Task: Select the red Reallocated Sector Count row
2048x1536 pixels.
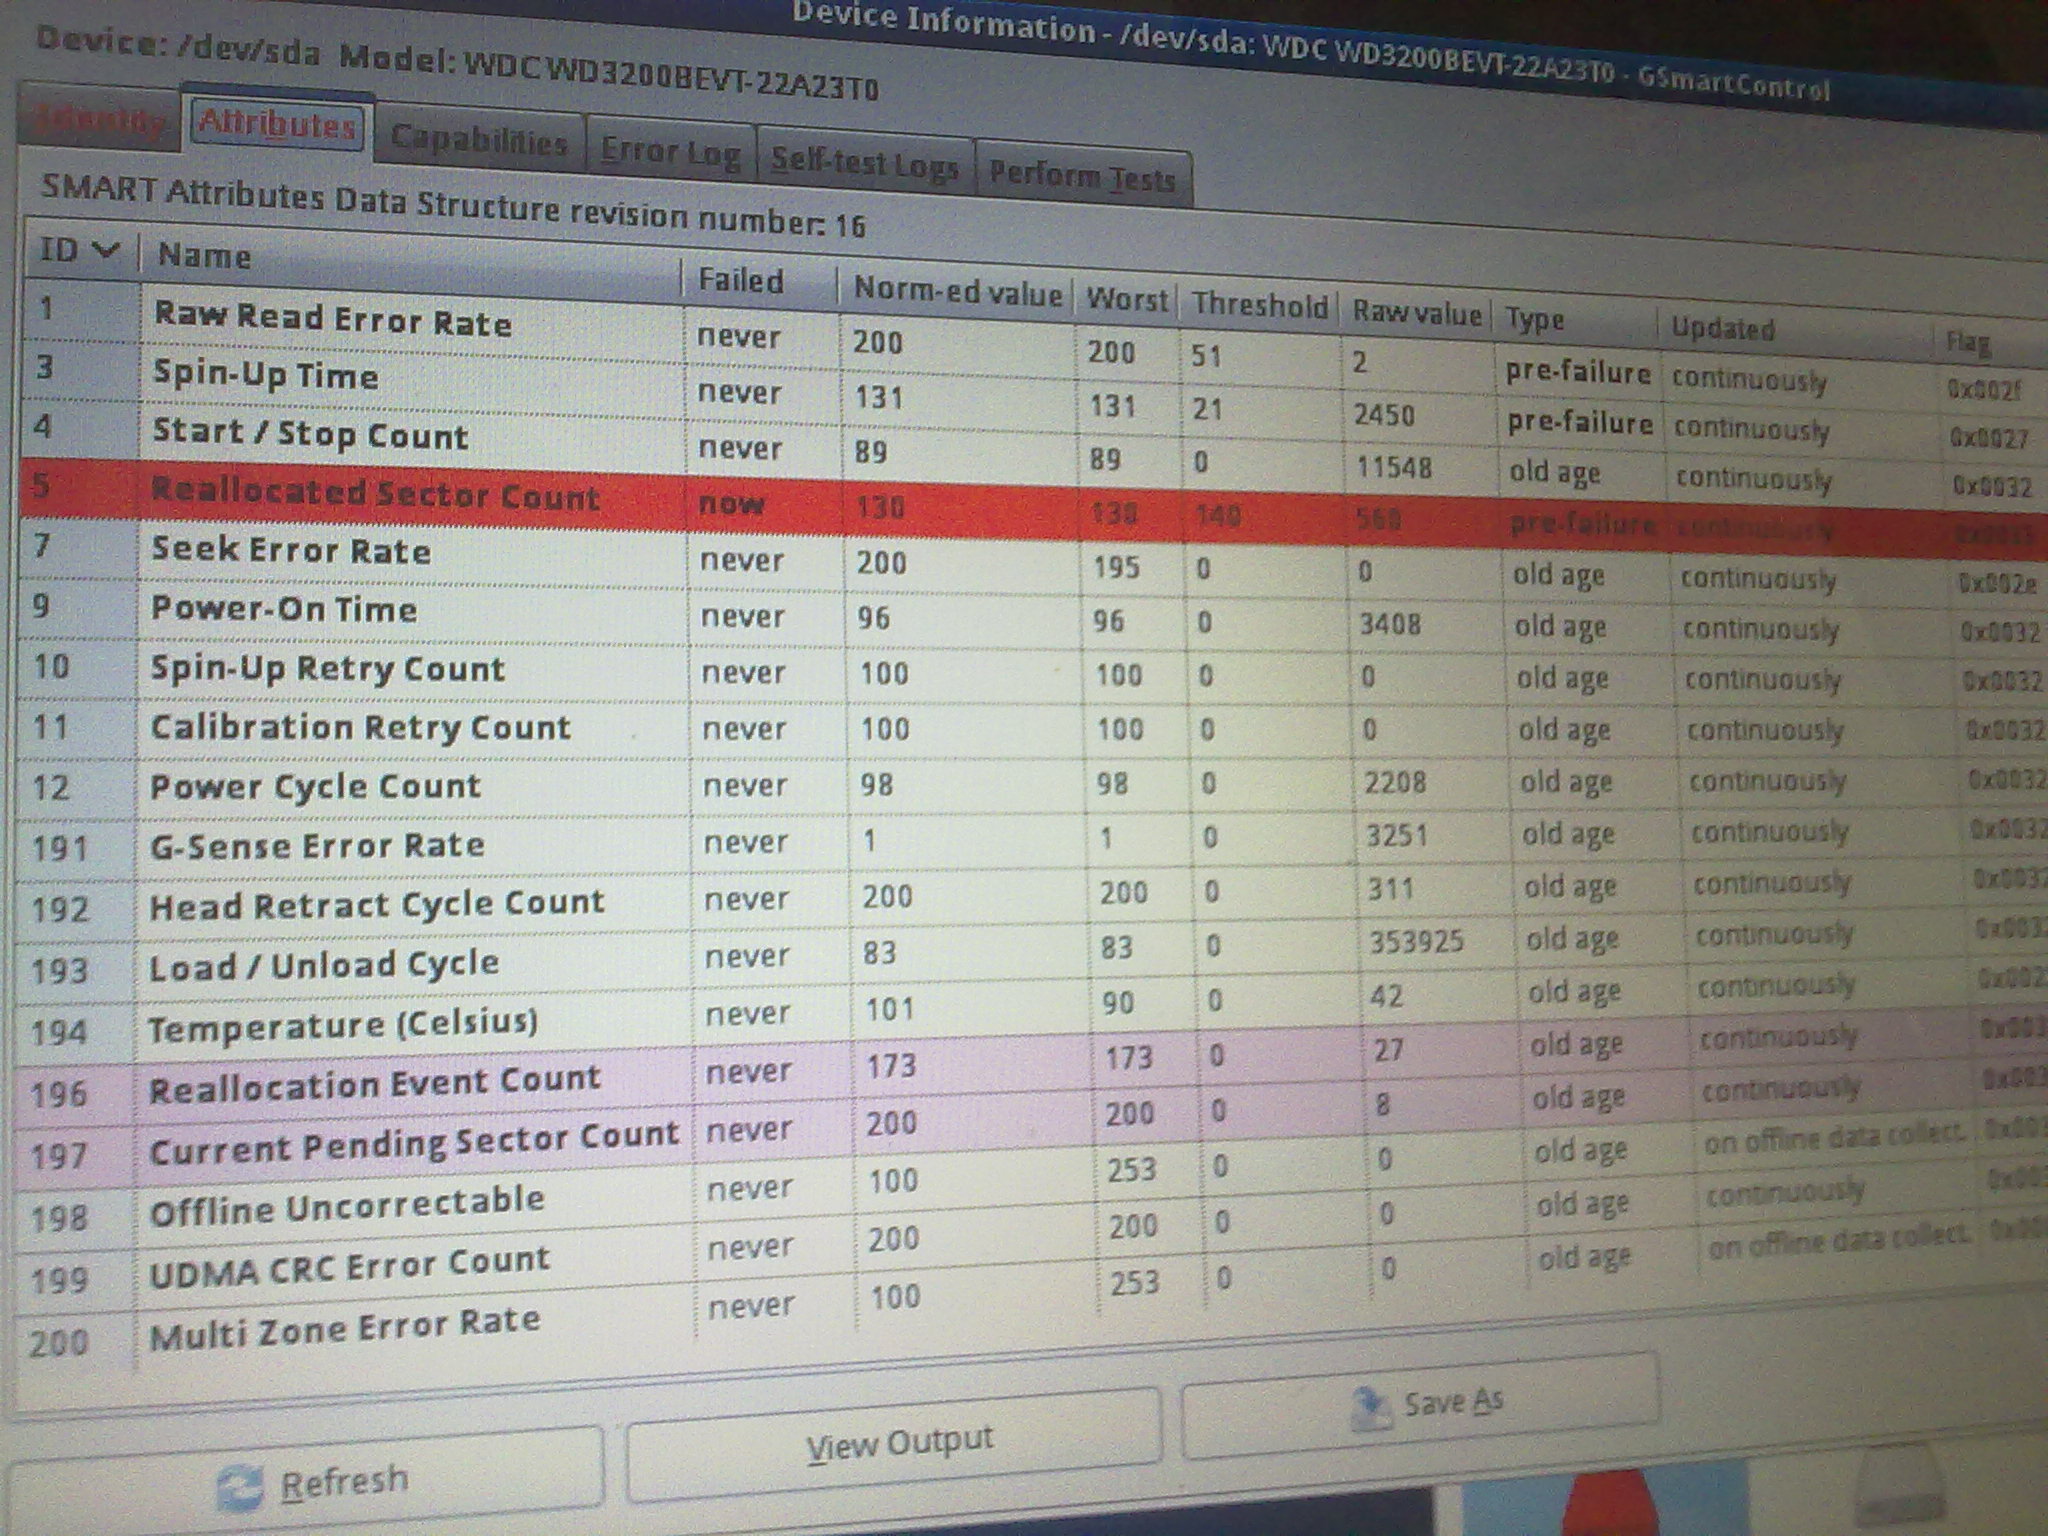Action: 376,495
